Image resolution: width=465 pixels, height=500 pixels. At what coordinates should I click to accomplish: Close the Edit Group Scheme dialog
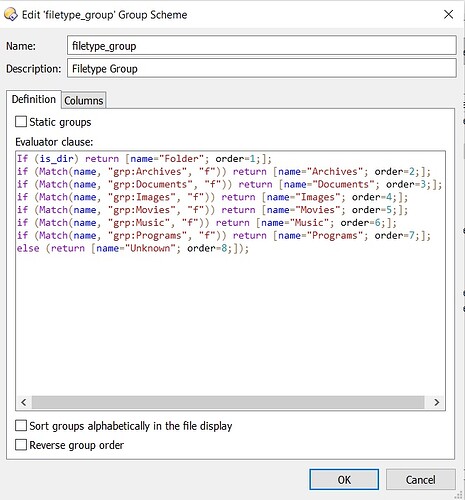click(x=448, y=14)
